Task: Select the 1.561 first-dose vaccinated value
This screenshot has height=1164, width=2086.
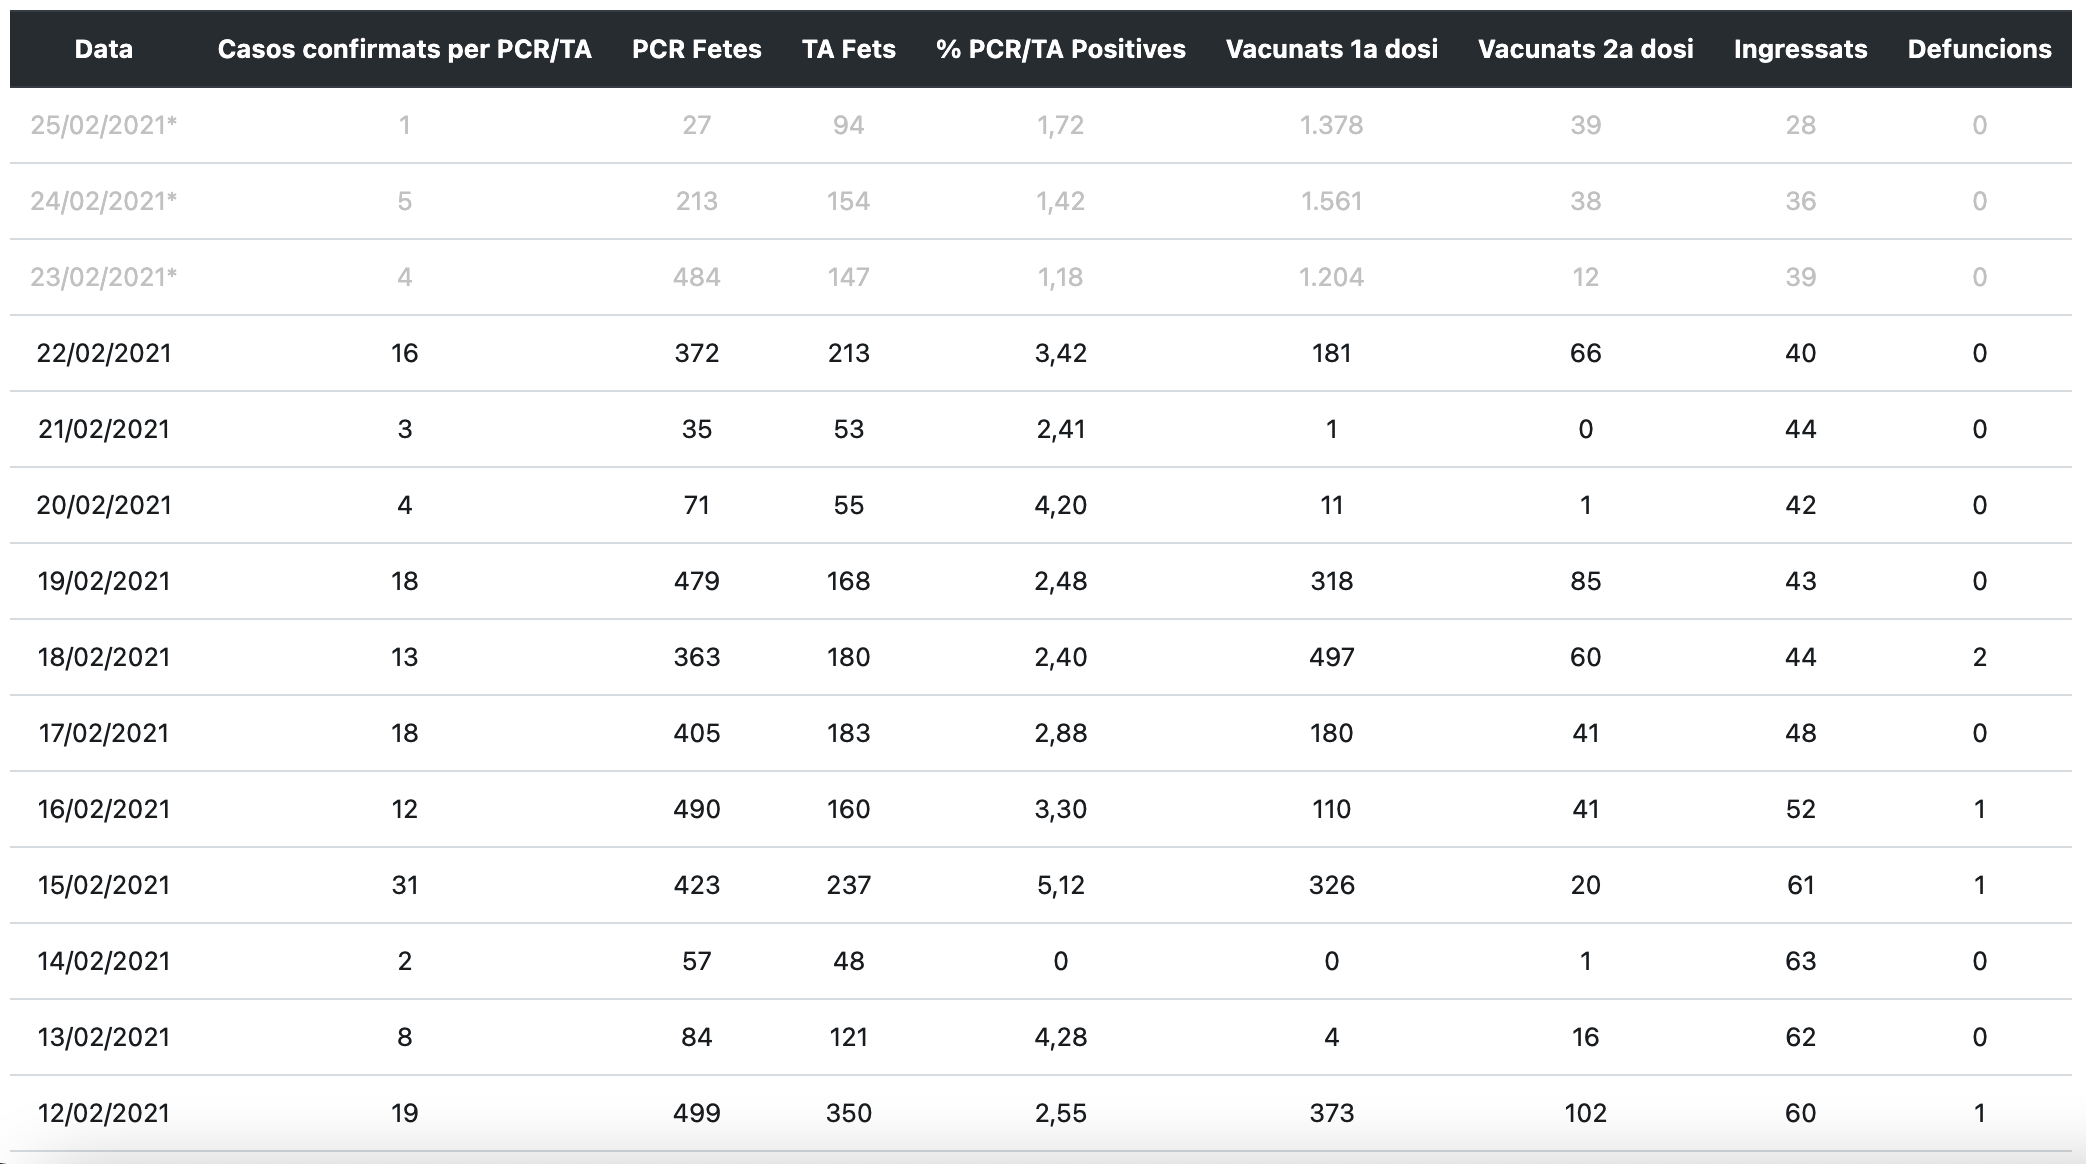Action: coord(1331,201)
